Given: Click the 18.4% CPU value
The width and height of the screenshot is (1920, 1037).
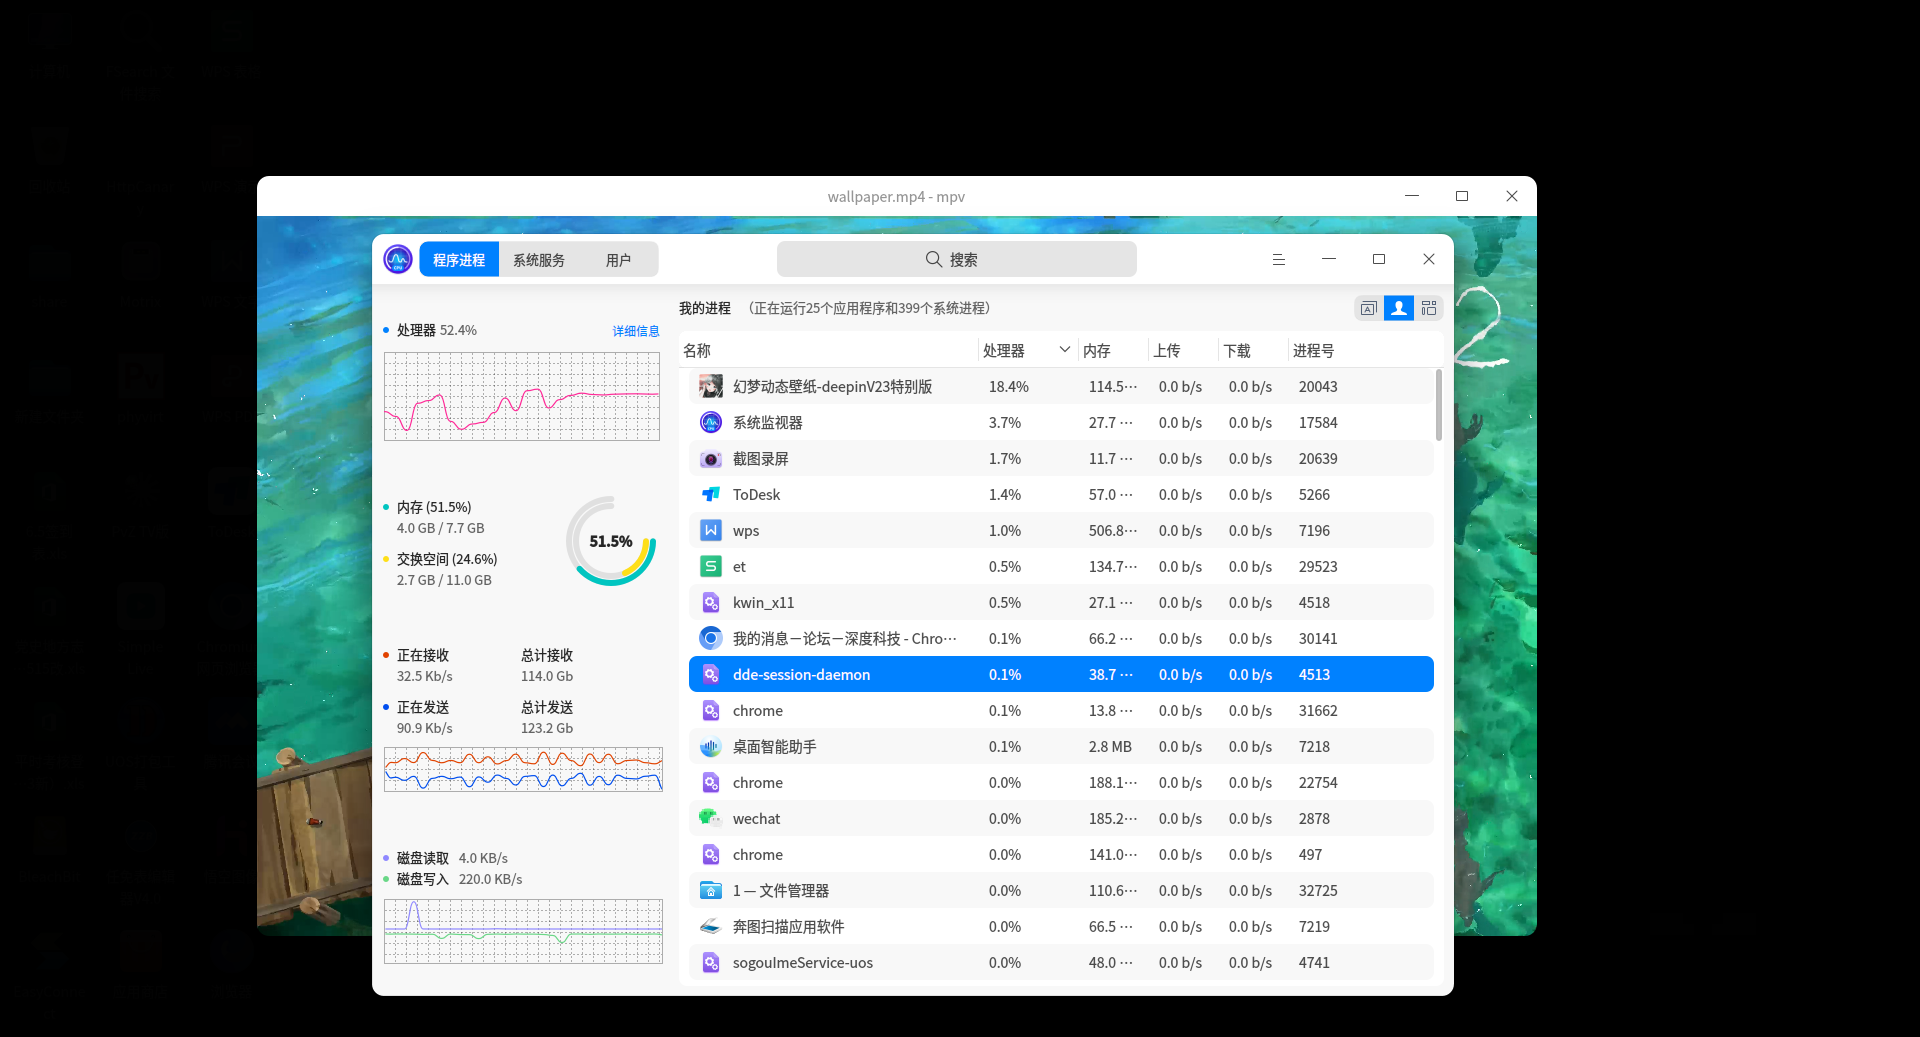Looking at the screenshot, I should (1009, 387).
